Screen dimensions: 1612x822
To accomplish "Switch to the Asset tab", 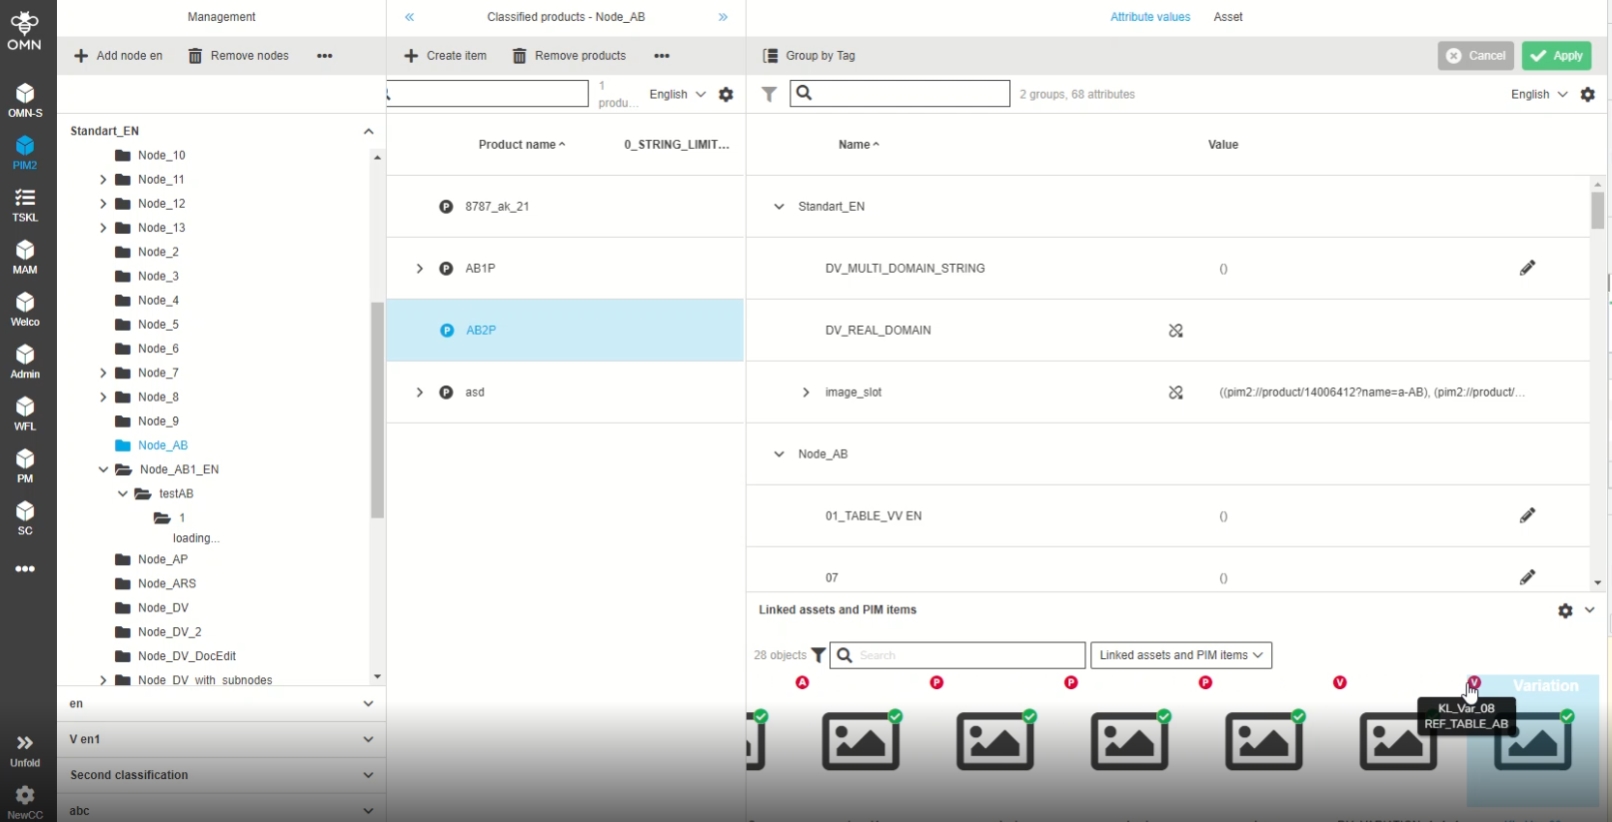I will (x=1228, y=17).
